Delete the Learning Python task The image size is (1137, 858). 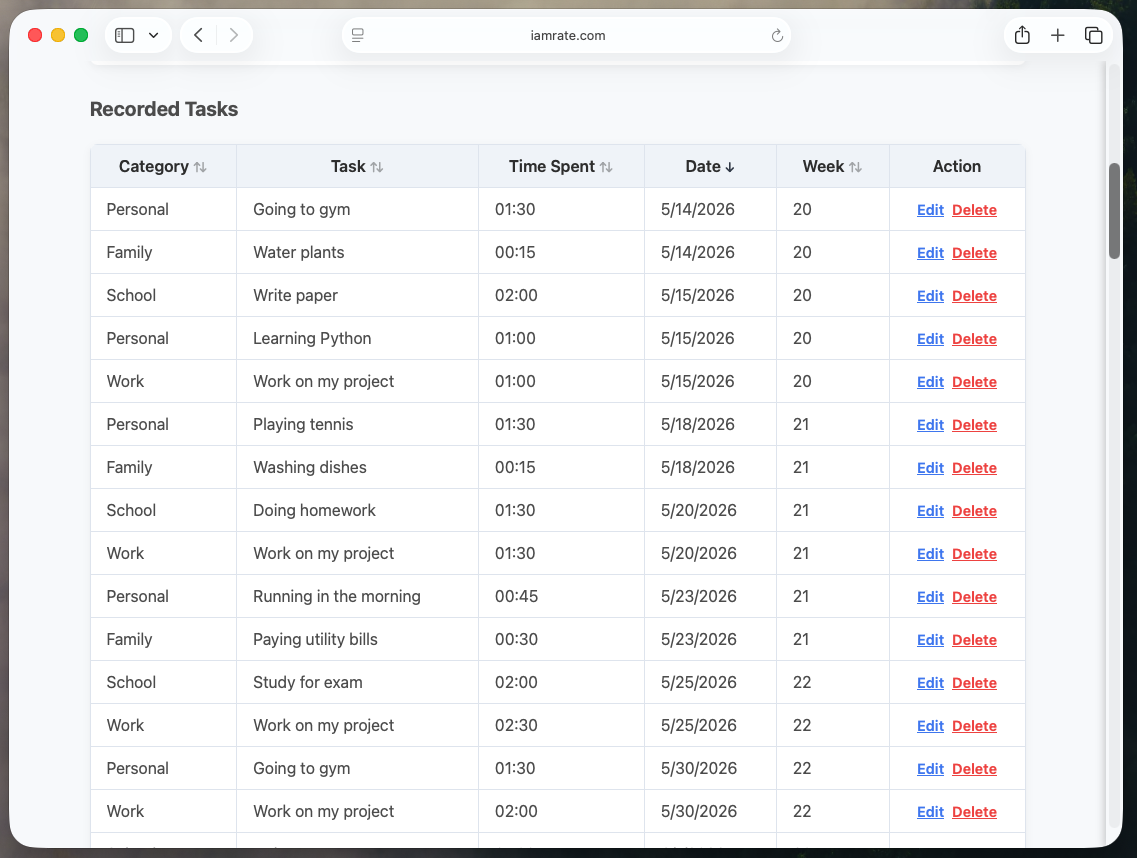click(x=974, y=339)
